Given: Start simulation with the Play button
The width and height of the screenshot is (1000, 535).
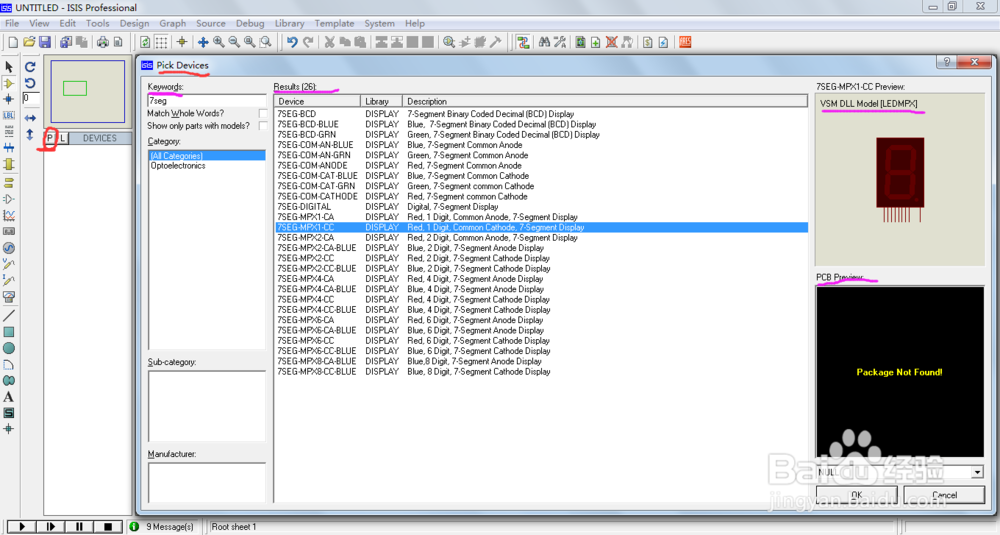Looking at the screenshot, I should coord(22,527).
